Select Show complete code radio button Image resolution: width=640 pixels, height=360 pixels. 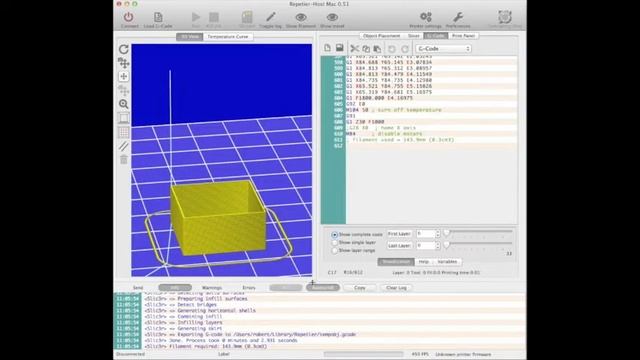335,235
